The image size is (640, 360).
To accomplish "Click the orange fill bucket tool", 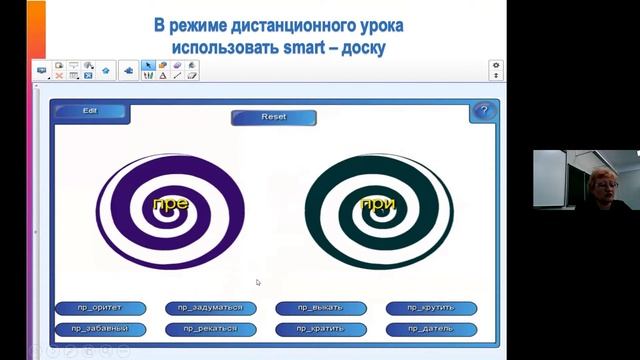I will [163, 65].
